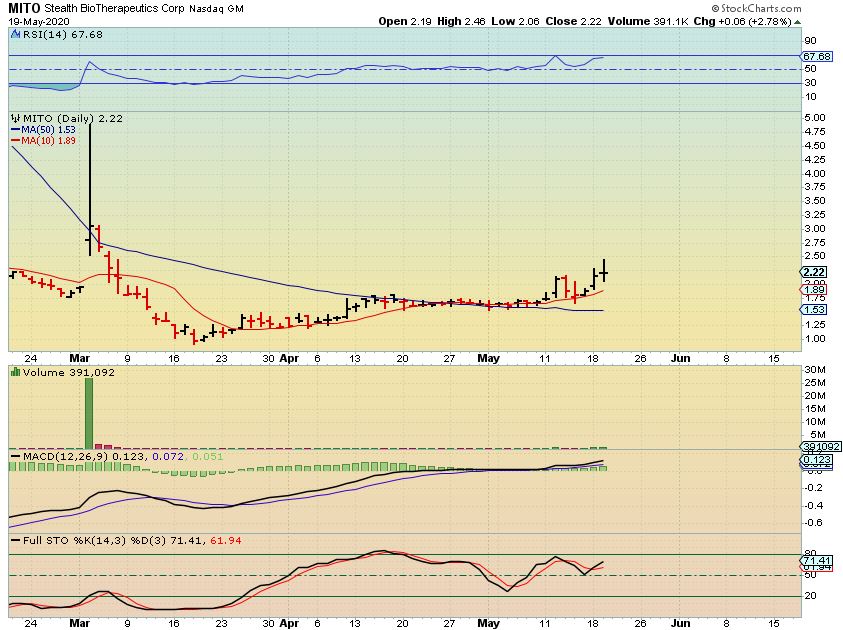Click the High 2.46 value
Screen dimensions: 843x630
[461, 22]
